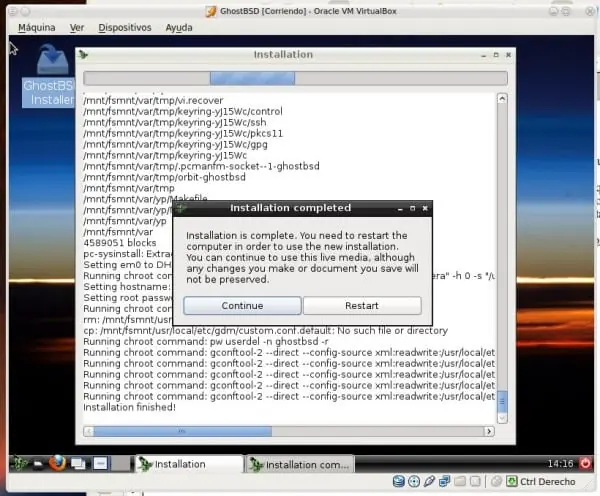Click the Installation completed dialog title bar

pos(290,208)
